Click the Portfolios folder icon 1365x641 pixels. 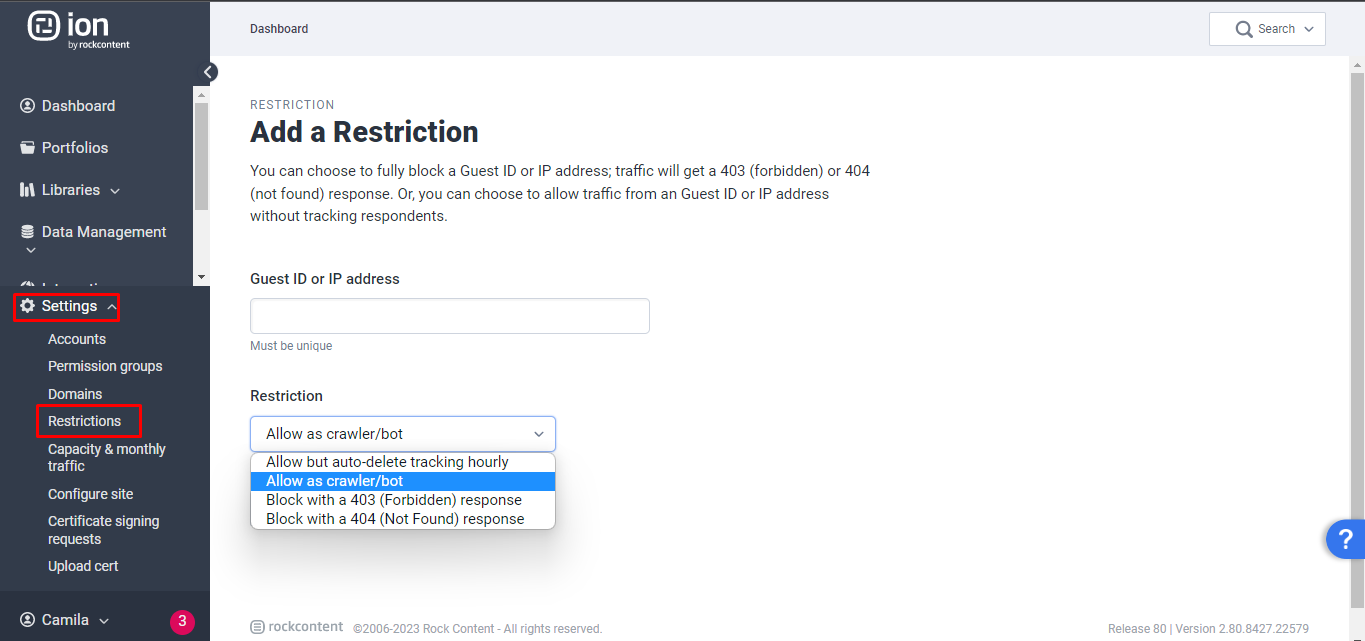tap(27, 148)
